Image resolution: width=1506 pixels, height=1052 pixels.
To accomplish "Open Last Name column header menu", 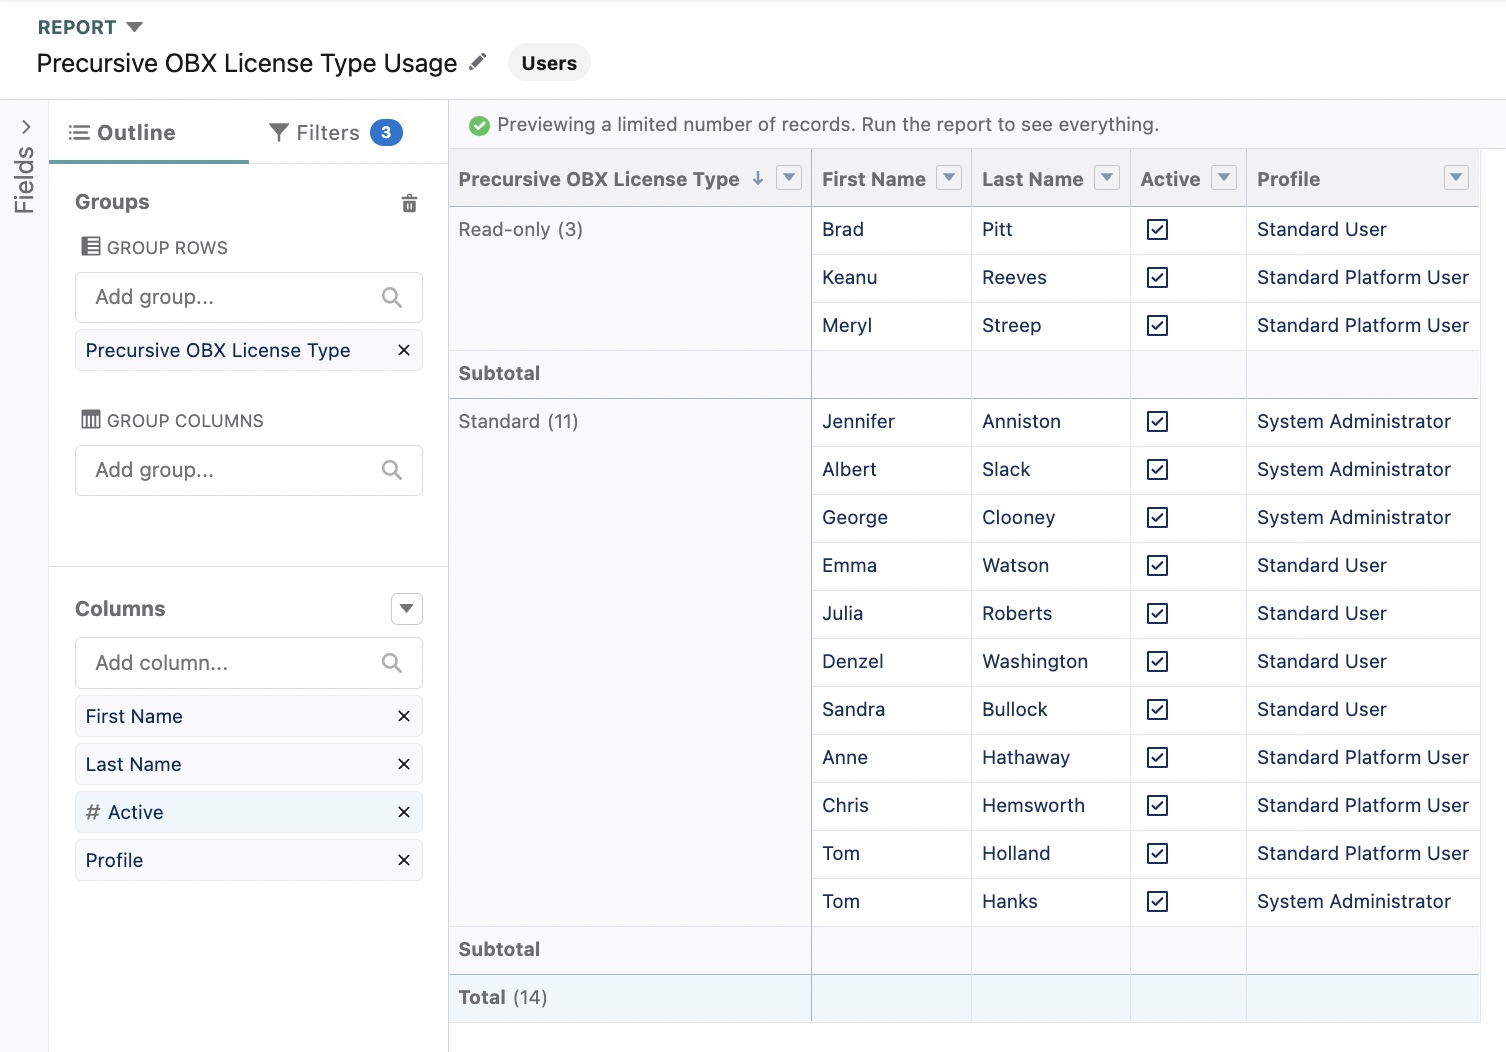I will click(1107, 178).
